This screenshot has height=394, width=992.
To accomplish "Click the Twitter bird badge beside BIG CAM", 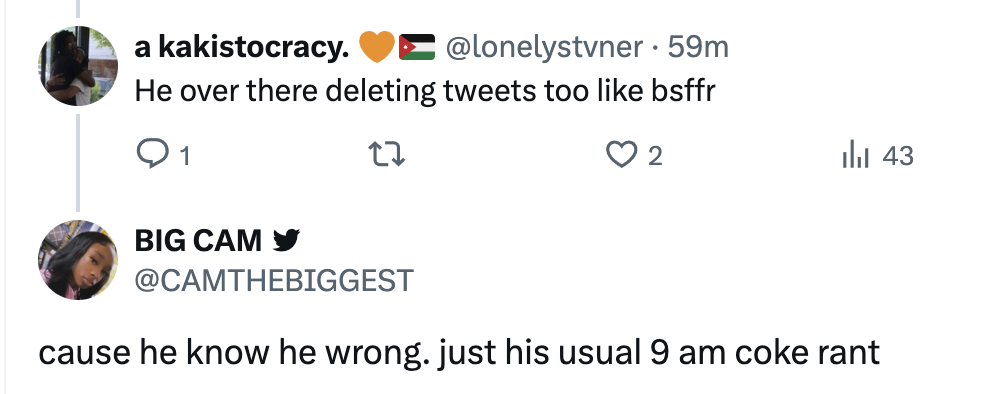I will [x=286, y=240].
